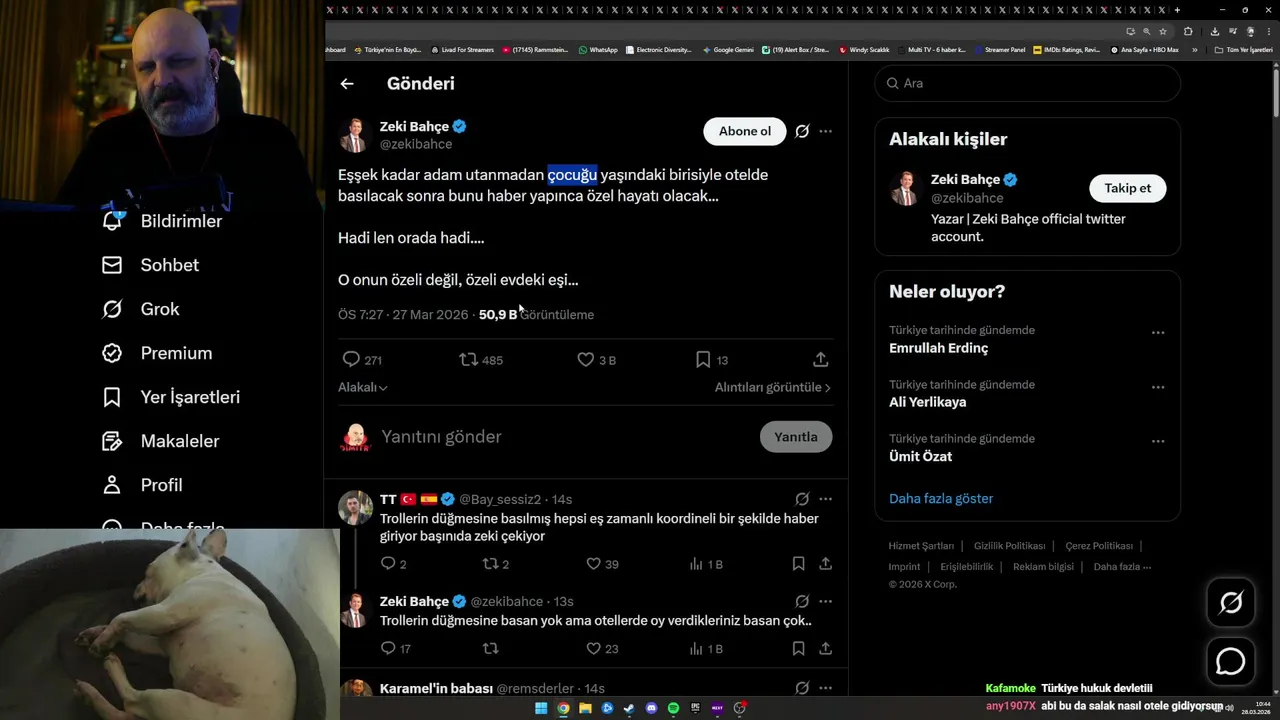Open Yer İşaretleri bookmarks in sidebar
Screen dimensions: 1280x720
click(171, 397)
